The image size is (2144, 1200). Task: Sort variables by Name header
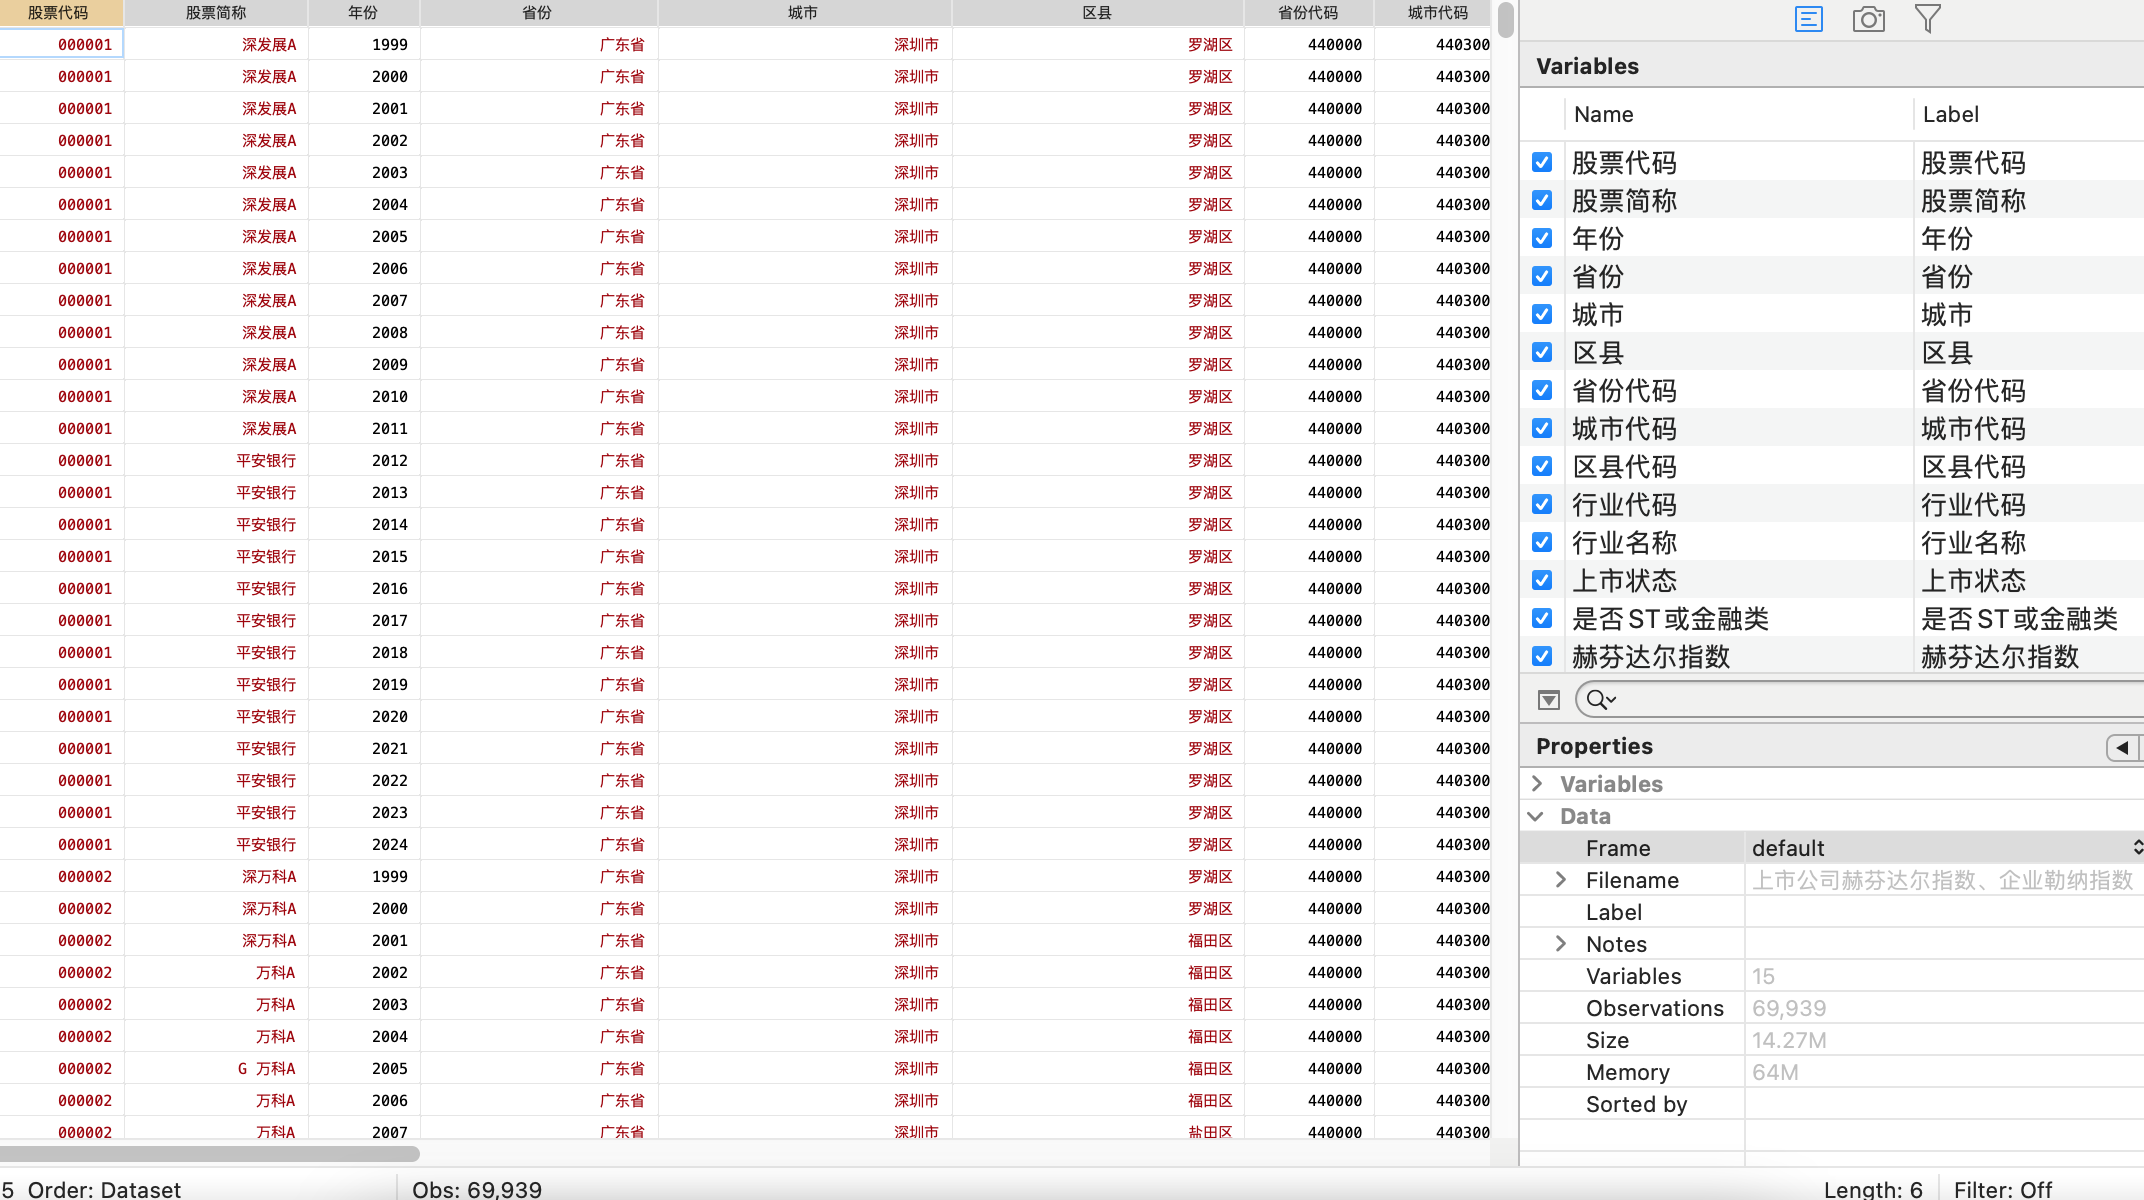pyautogui.click(x=1603, y=114)
